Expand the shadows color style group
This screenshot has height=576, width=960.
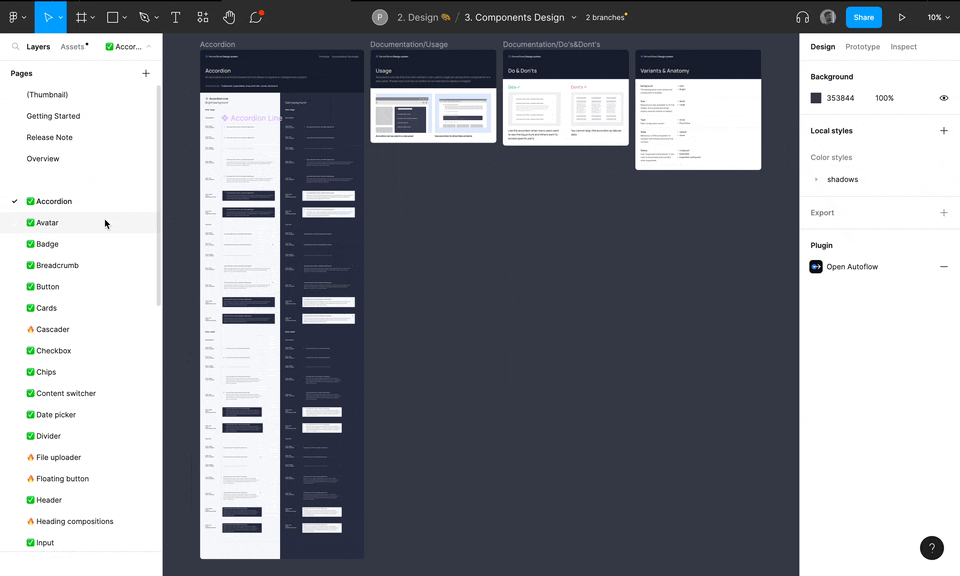pos(816,180)
